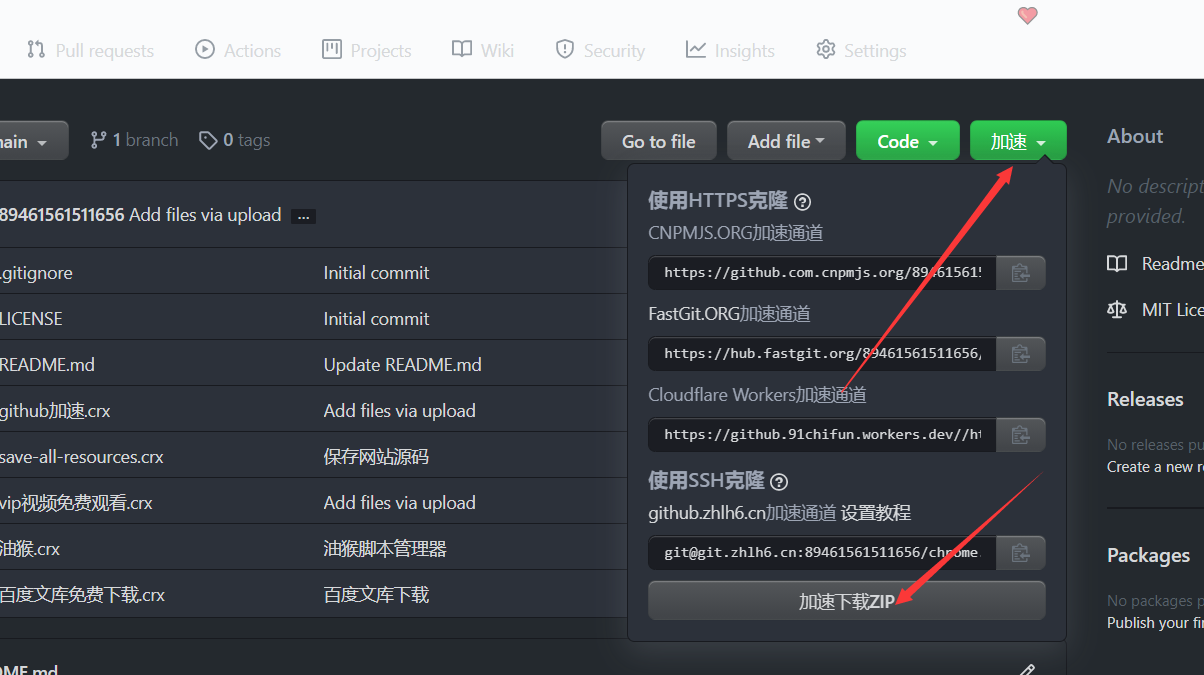Edit README with pencil icon
Screen dimensions: 1204x675
pos(1026,669)
